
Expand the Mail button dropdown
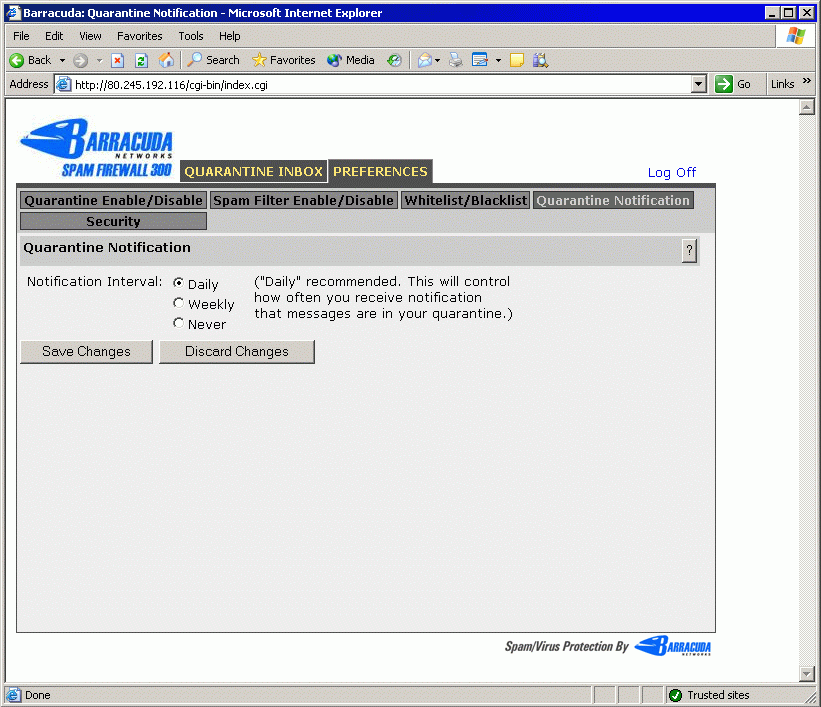pyautogui.click(x=438, y=60)
